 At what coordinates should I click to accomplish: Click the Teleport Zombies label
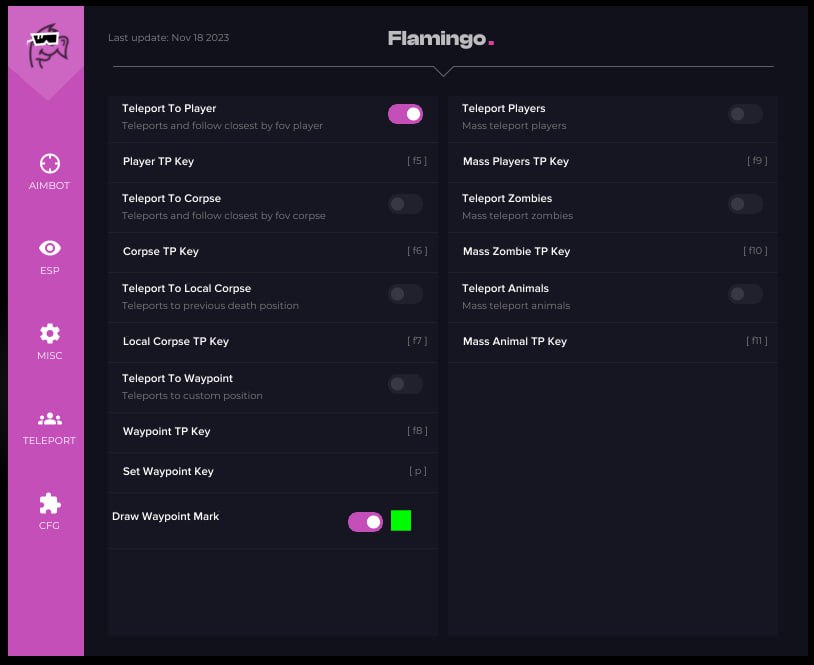507,198
